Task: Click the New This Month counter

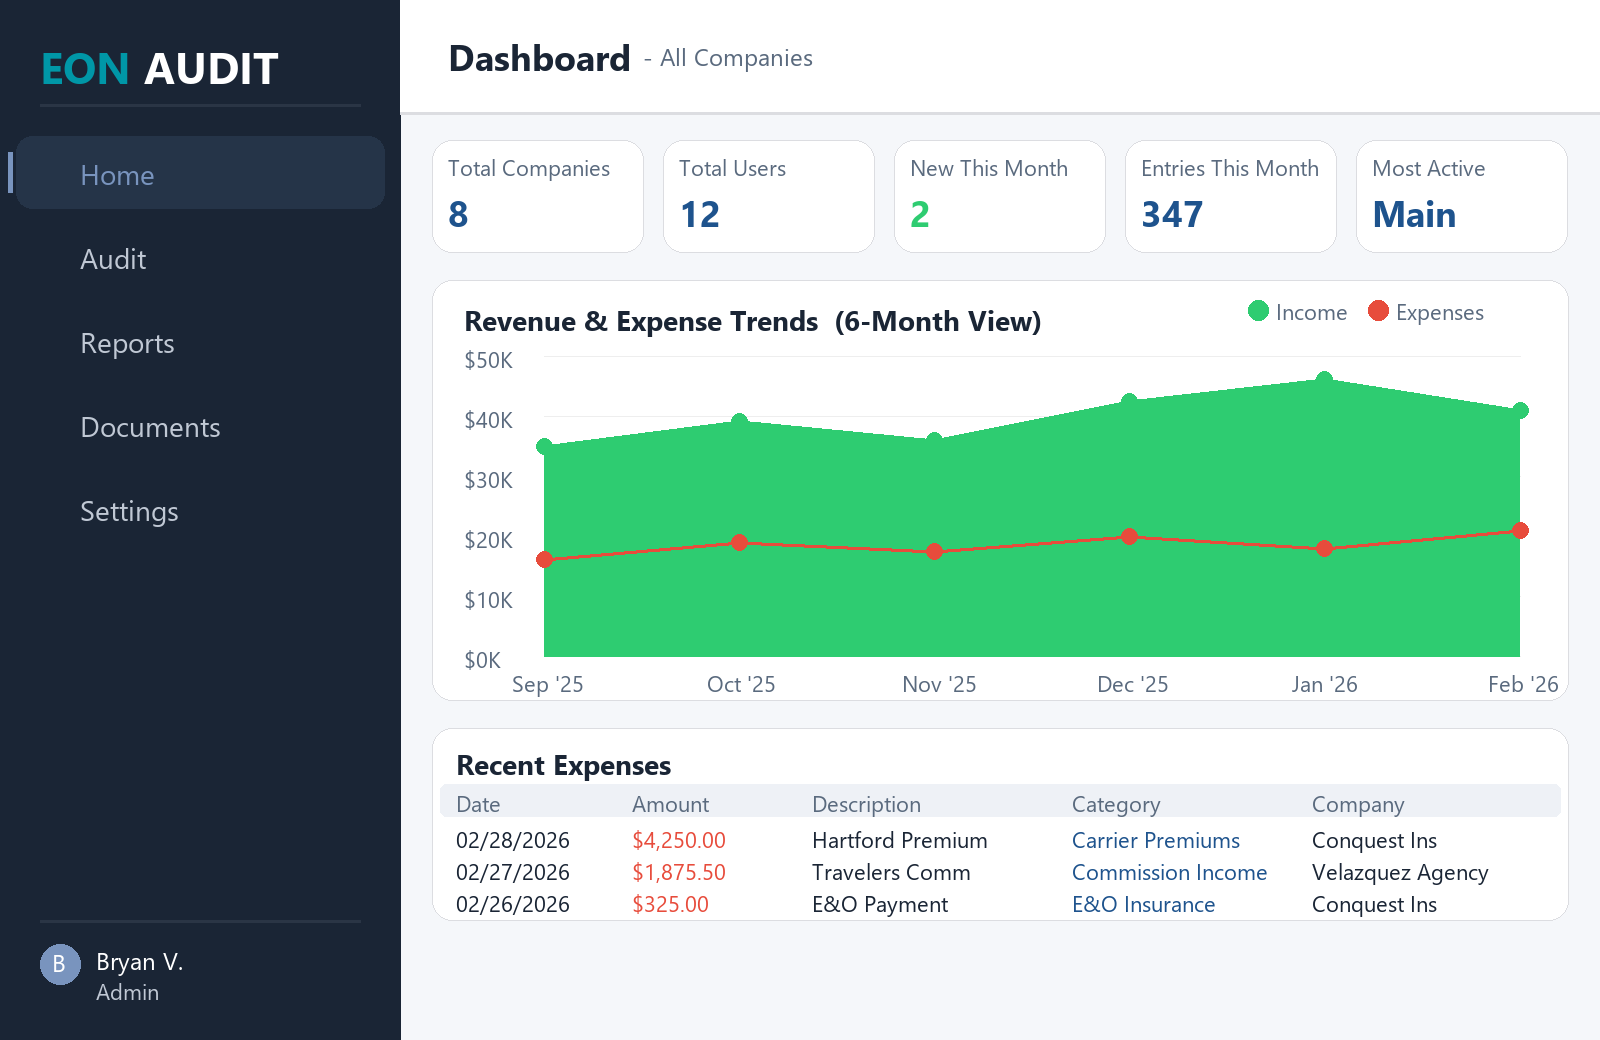Action: coord(919,213)
